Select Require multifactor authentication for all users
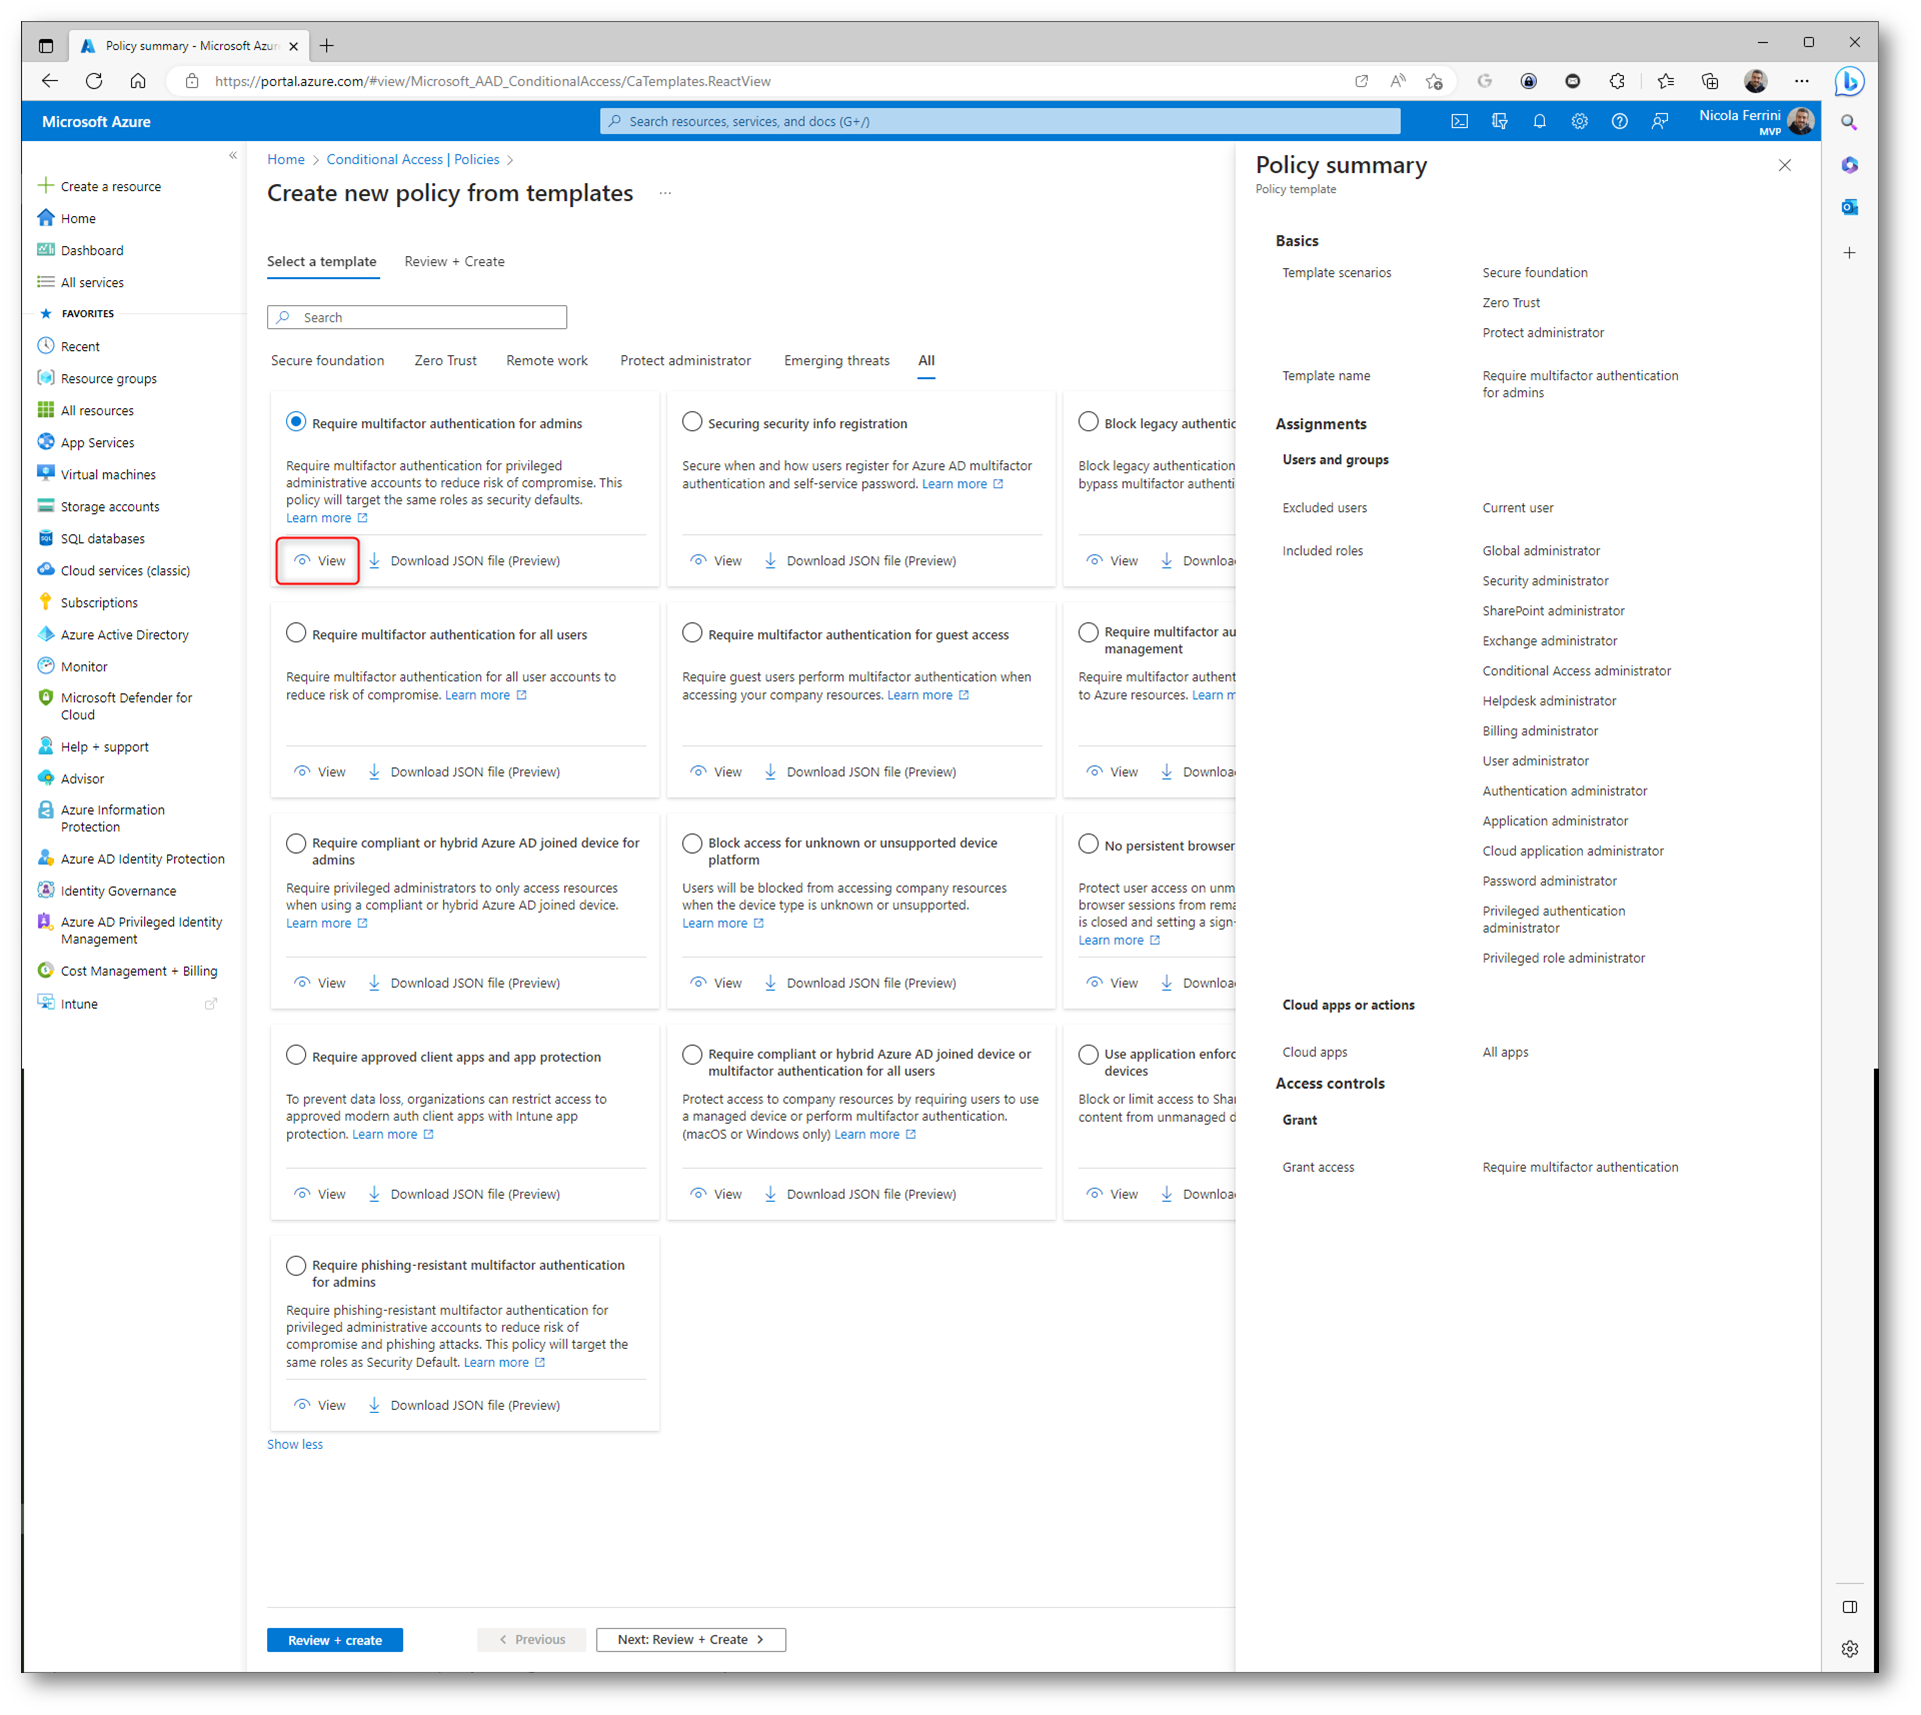Viewport: 1921px width, 1715px height. tap(296, 633)
